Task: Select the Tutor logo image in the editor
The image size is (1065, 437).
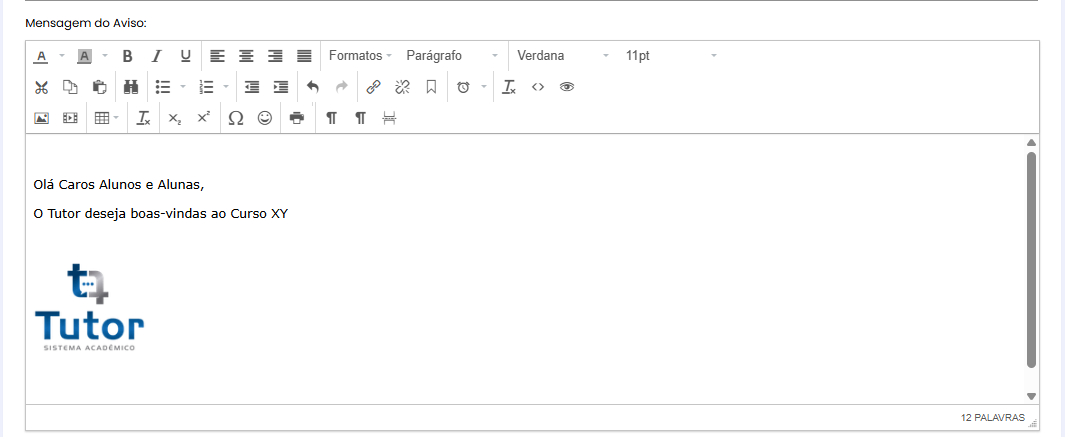Action: [89, 306]
